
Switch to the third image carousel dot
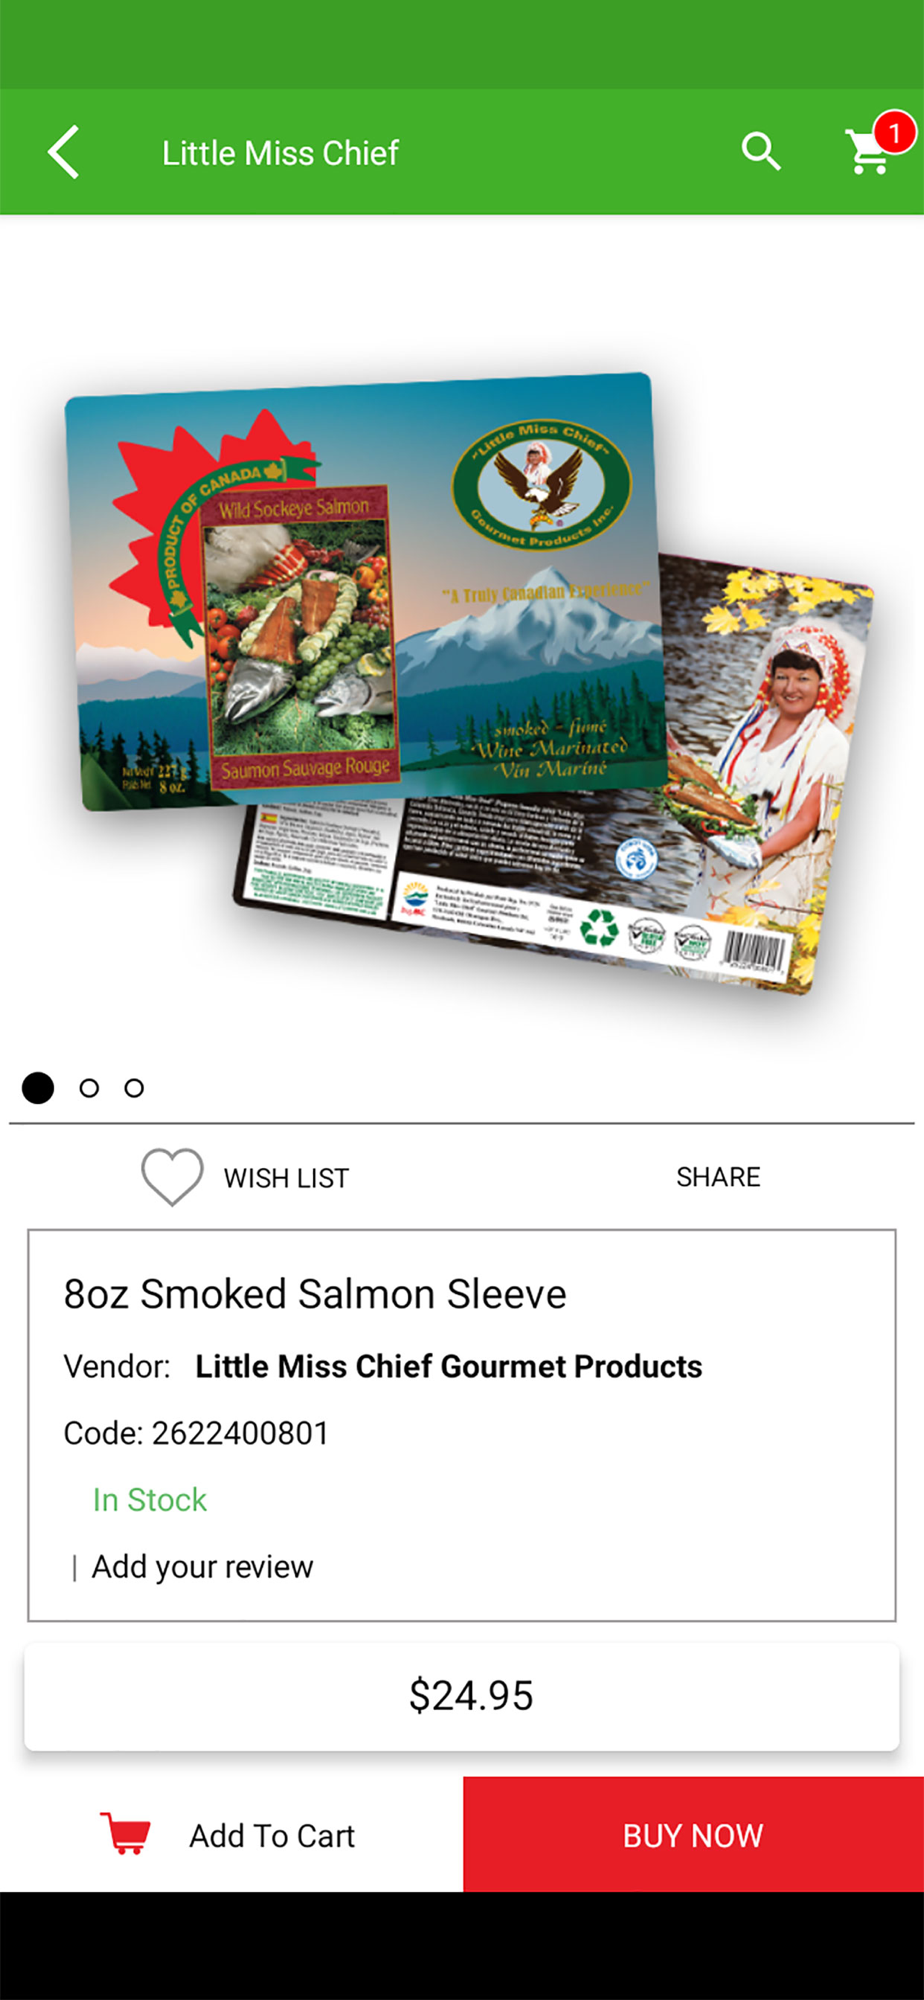tap(134, 1087)
